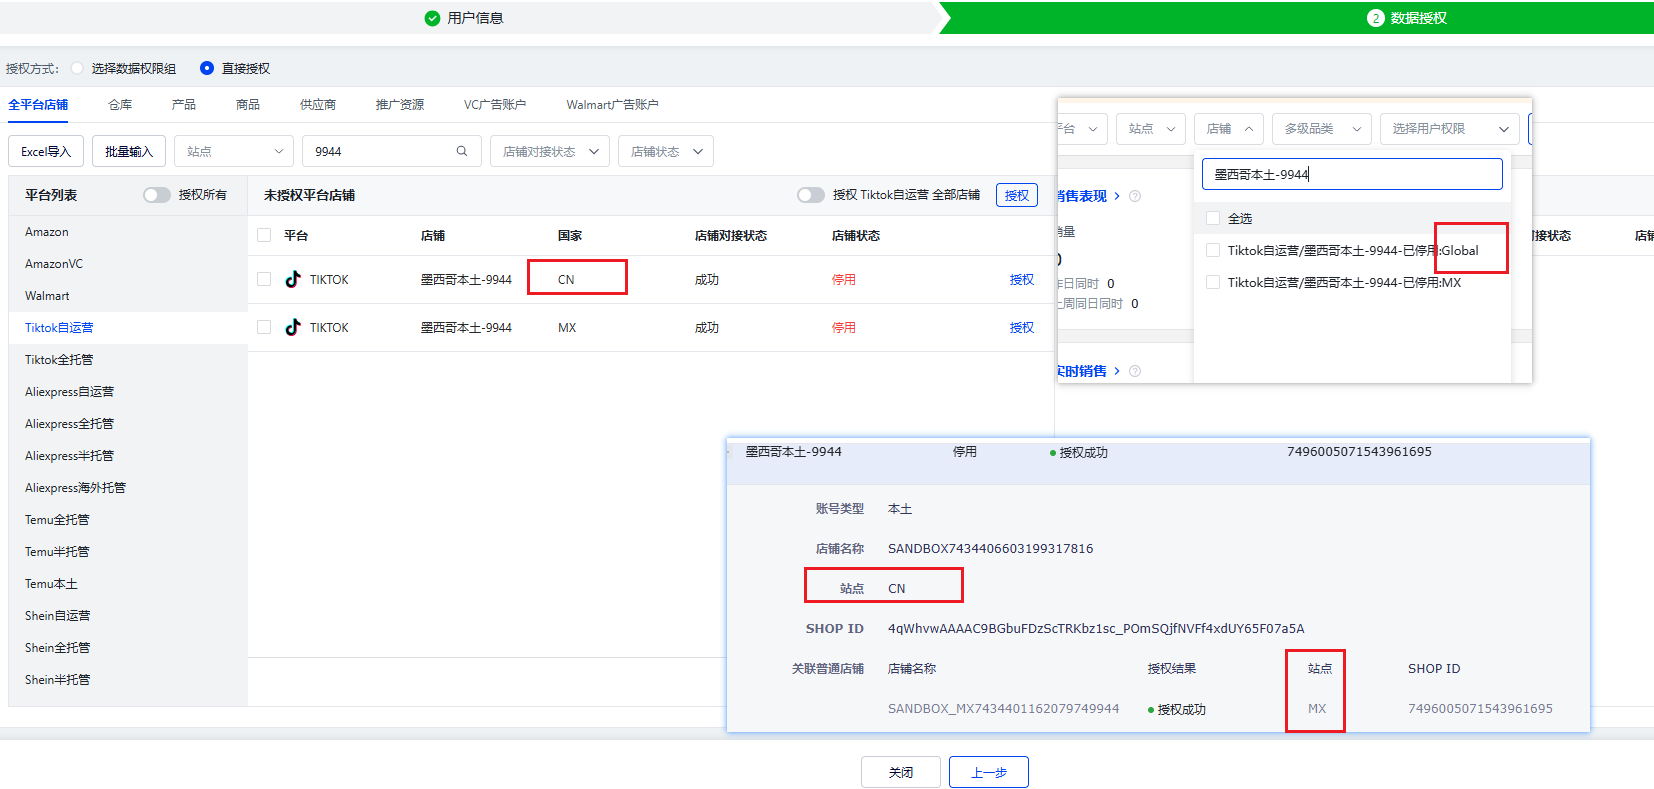
Task: Click the help icon next to 销售表现
Action: [x=1135, y=196]
